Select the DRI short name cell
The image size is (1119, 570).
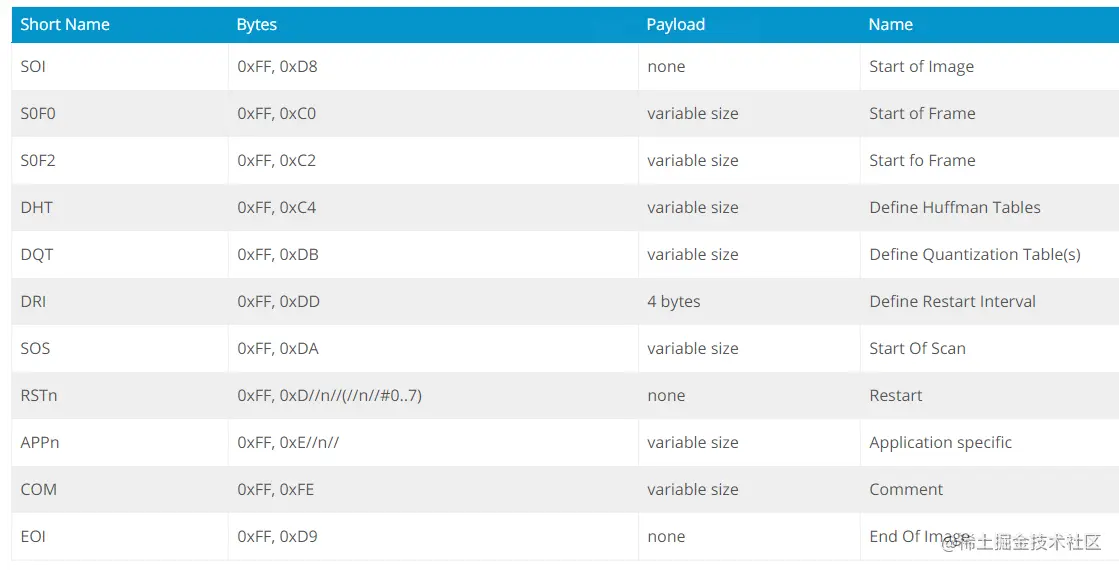[x=120, y=302]
